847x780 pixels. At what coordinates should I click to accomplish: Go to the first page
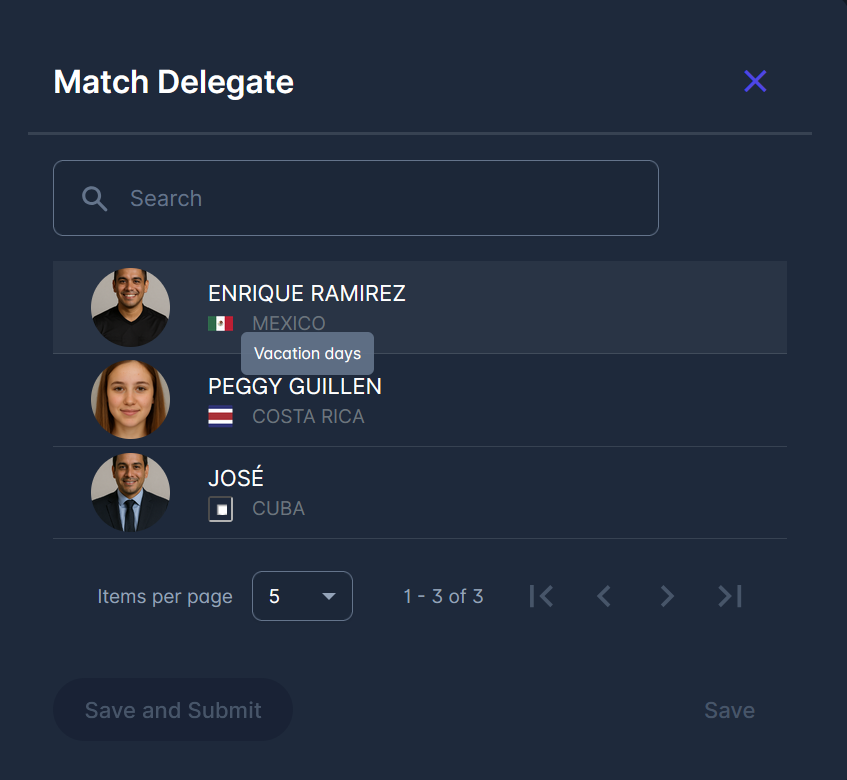tap(541, 596)
